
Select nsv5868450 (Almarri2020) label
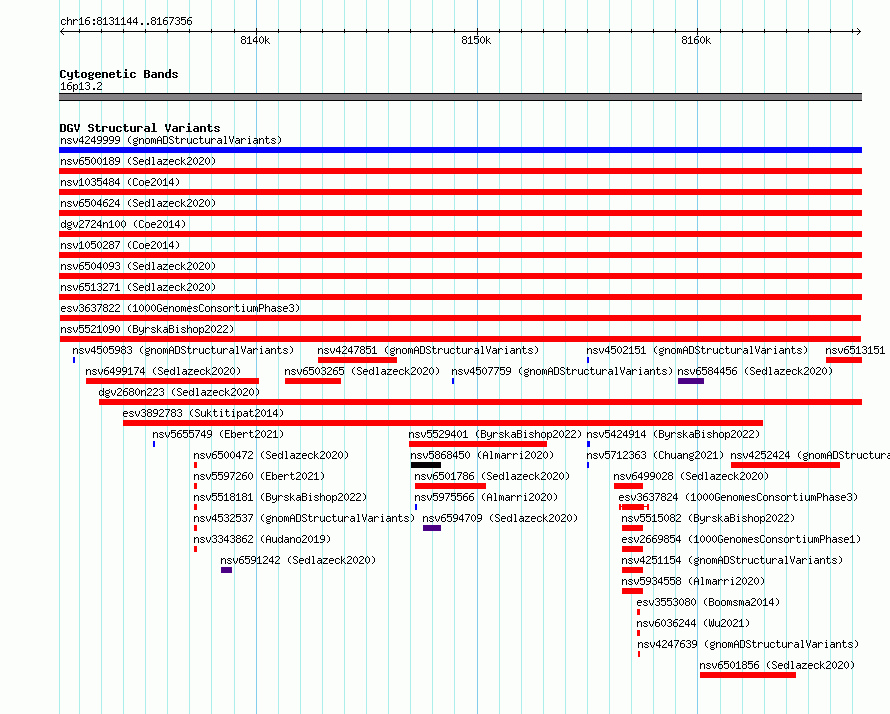click(x=482, y=455)
